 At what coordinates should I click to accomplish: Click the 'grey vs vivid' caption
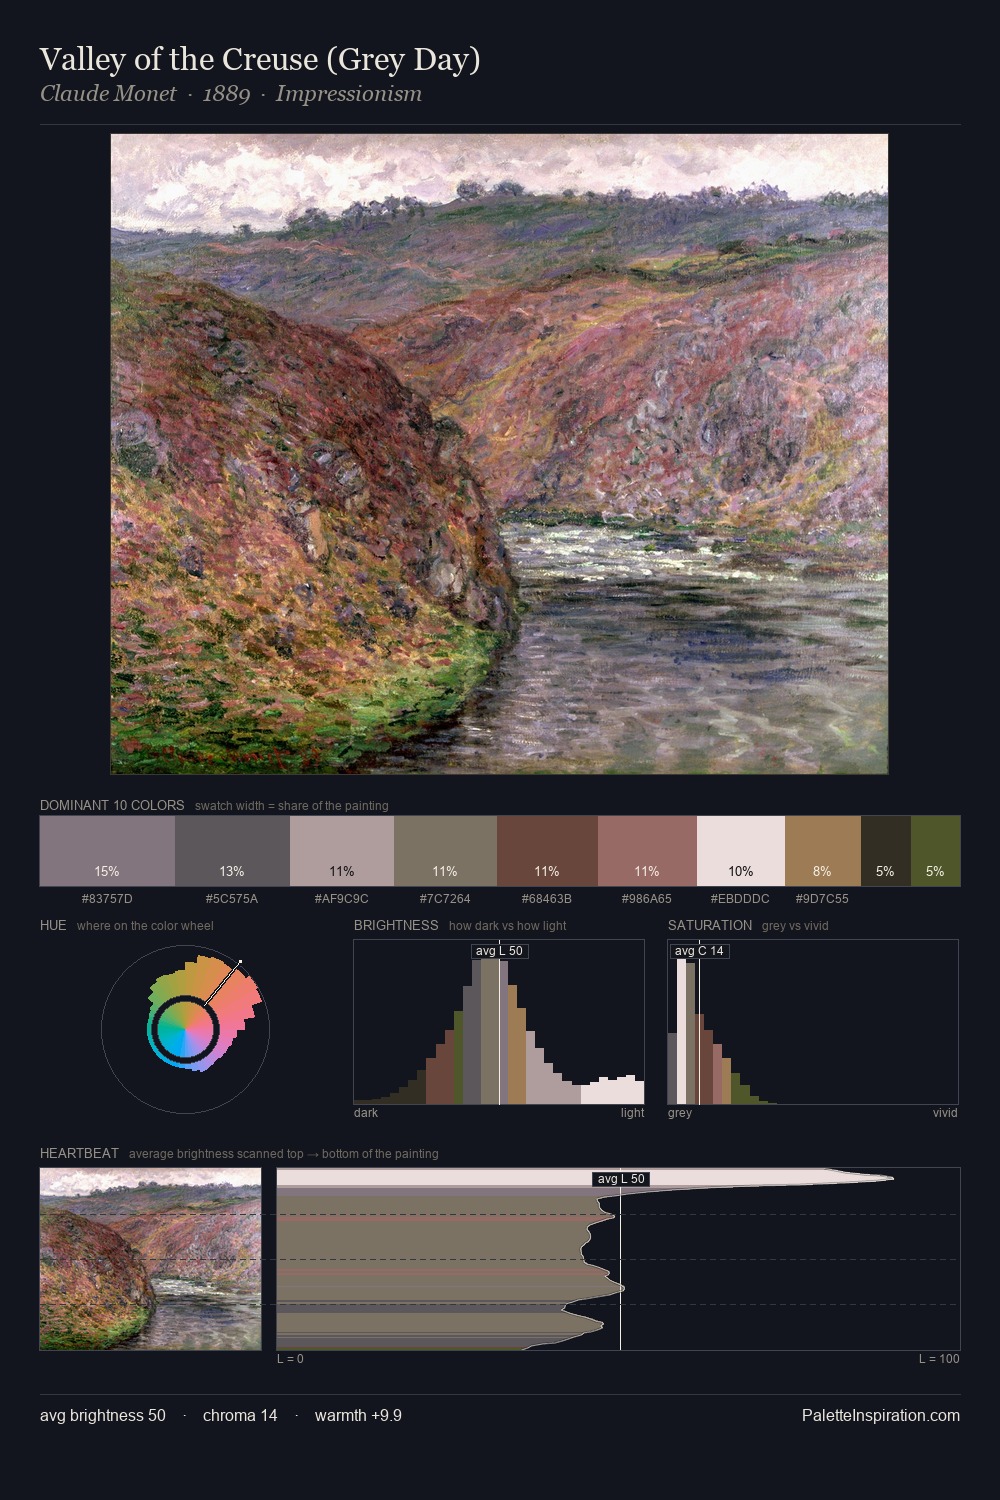tap(795, 926)
